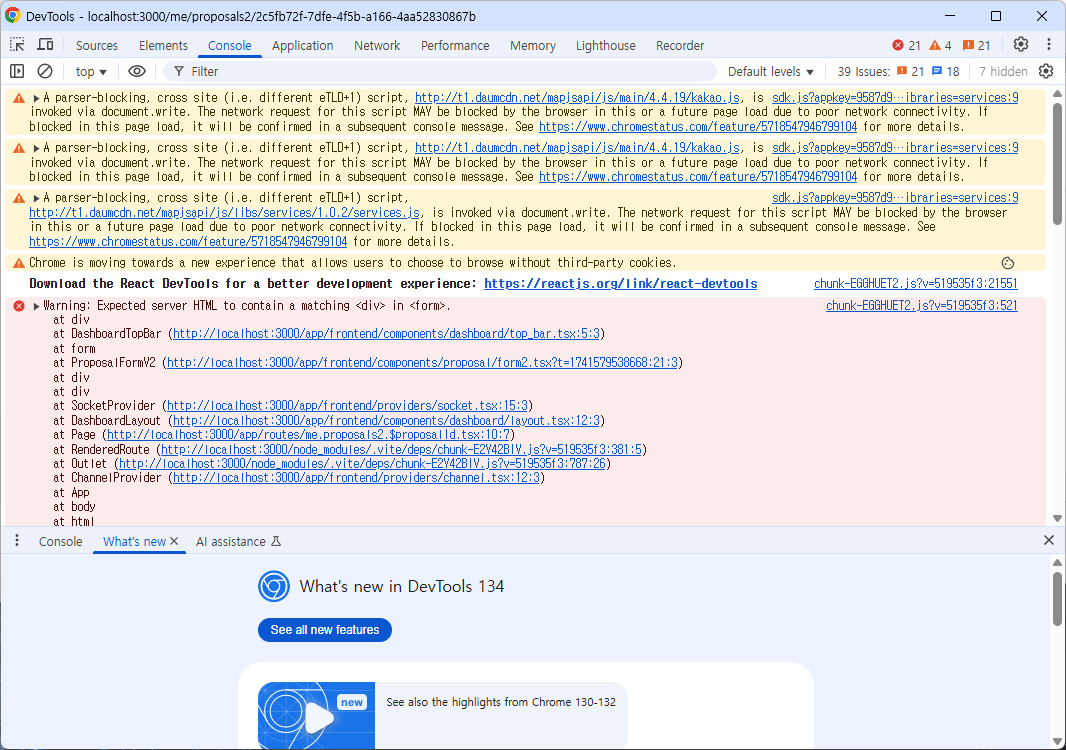The height and width of the screenshot is (750, 1066).
Task: Open the react-devtools link
Action: [x=620, y=284]
